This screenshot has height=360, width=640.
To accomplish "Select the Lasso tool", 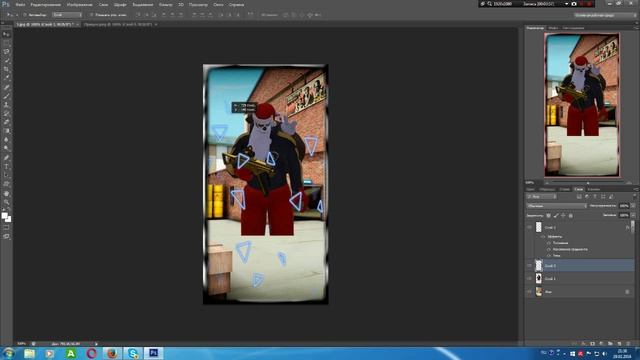I will tap(6, 52).
